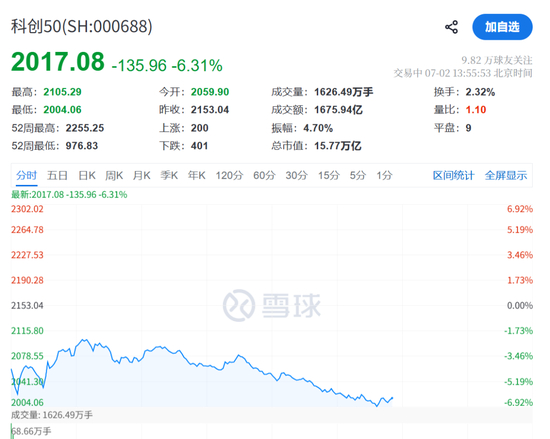
Task: Open the 日K chart tab
Action: click(87, 175)
